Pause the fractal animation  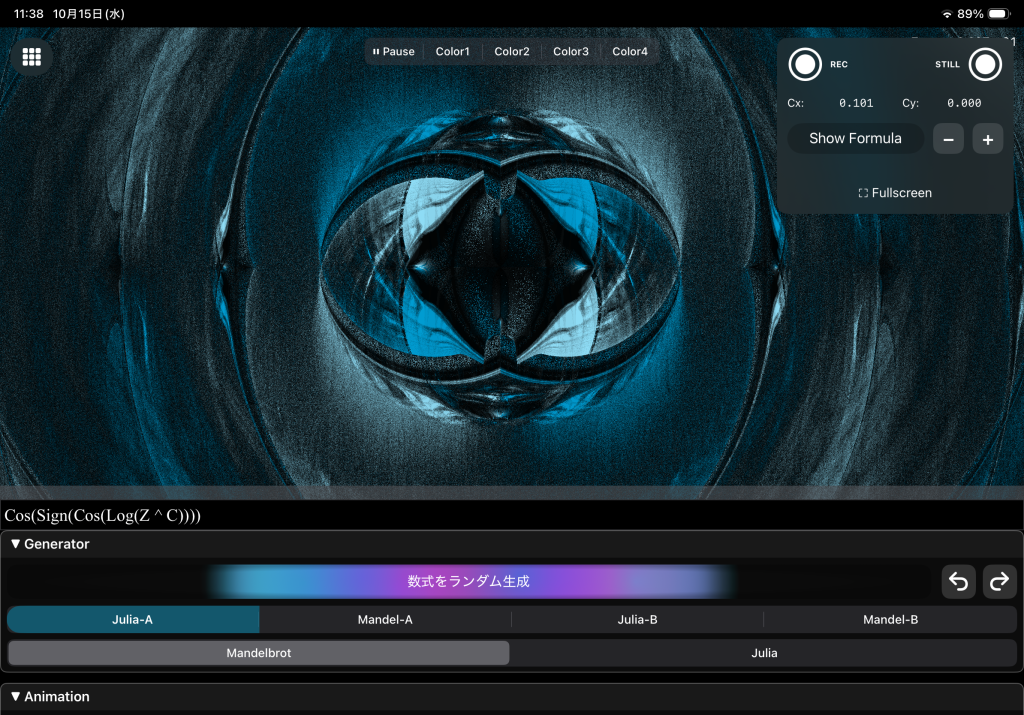click(x=393, y=52)
